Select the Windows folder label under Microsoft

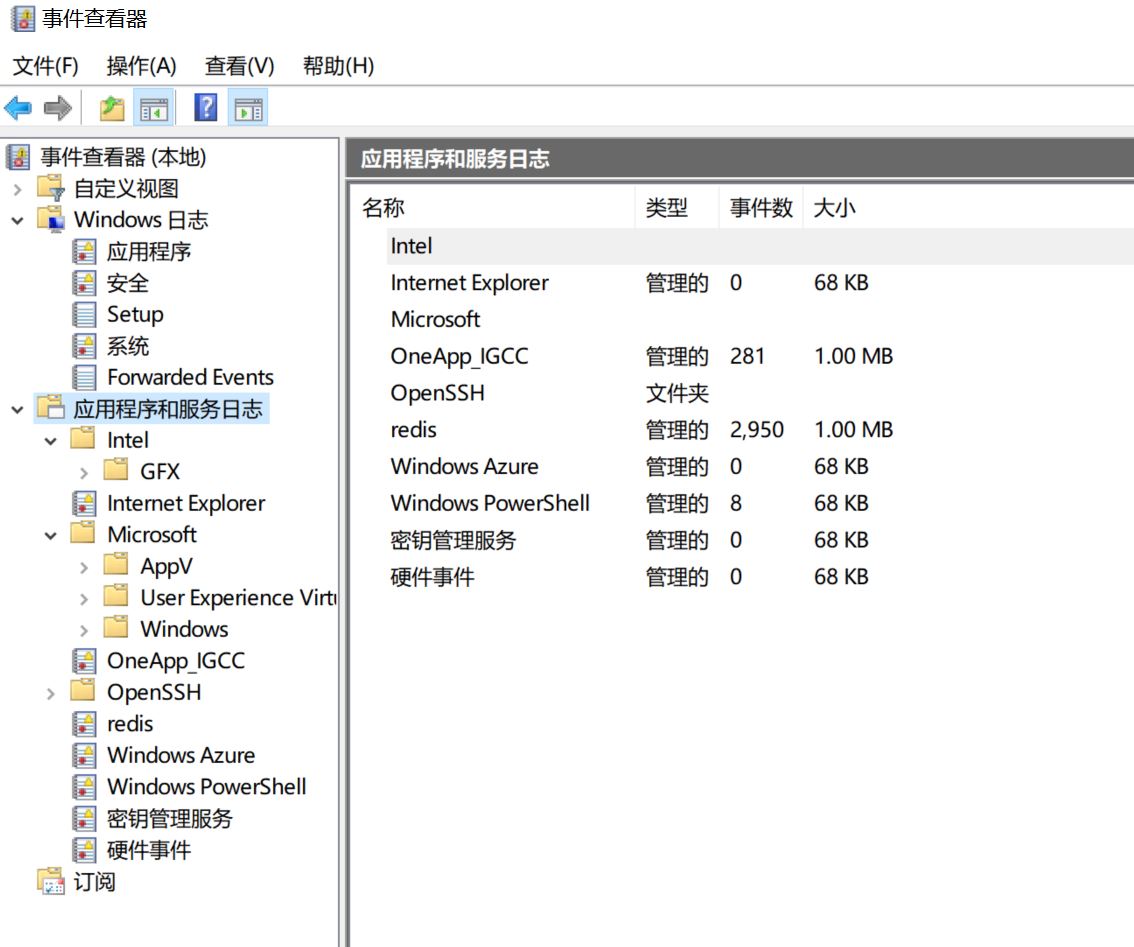click(184, 629)
